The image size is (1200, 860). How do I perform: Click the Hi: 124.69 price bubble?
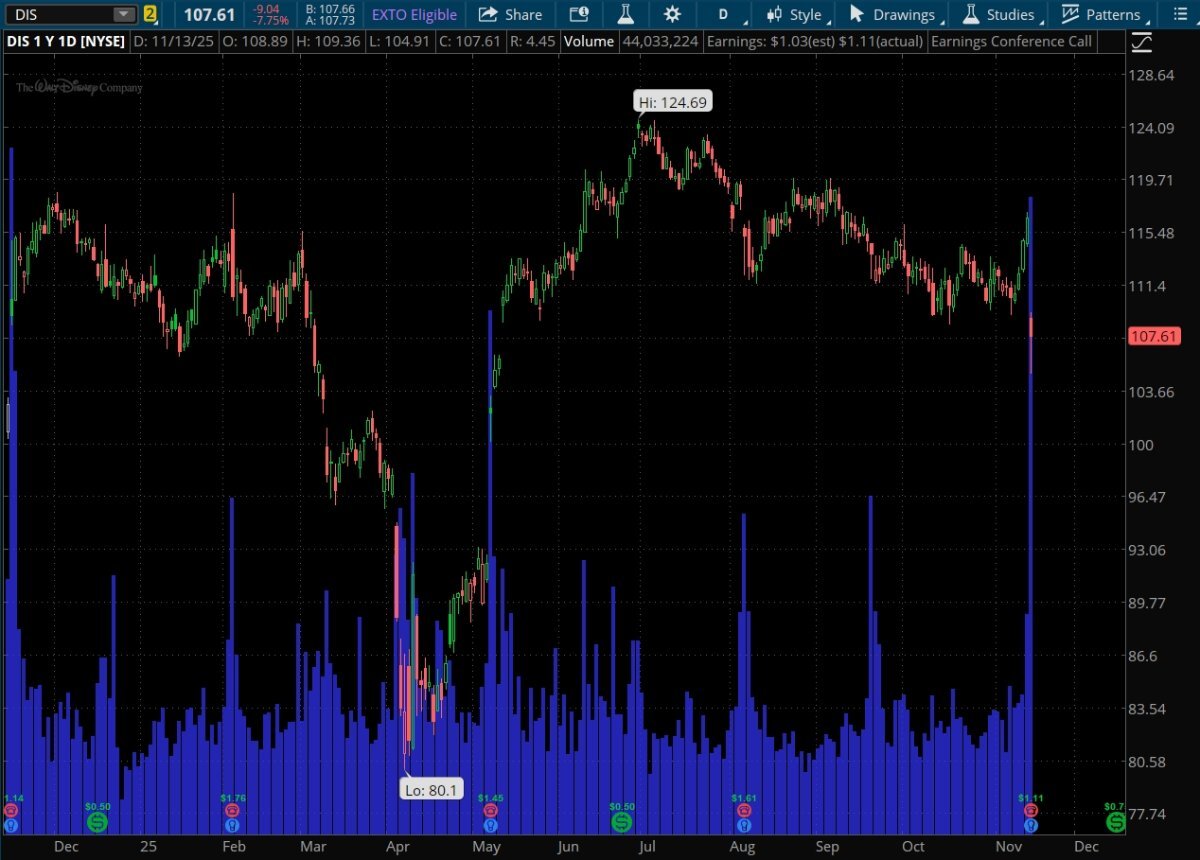tap(674, 102)
